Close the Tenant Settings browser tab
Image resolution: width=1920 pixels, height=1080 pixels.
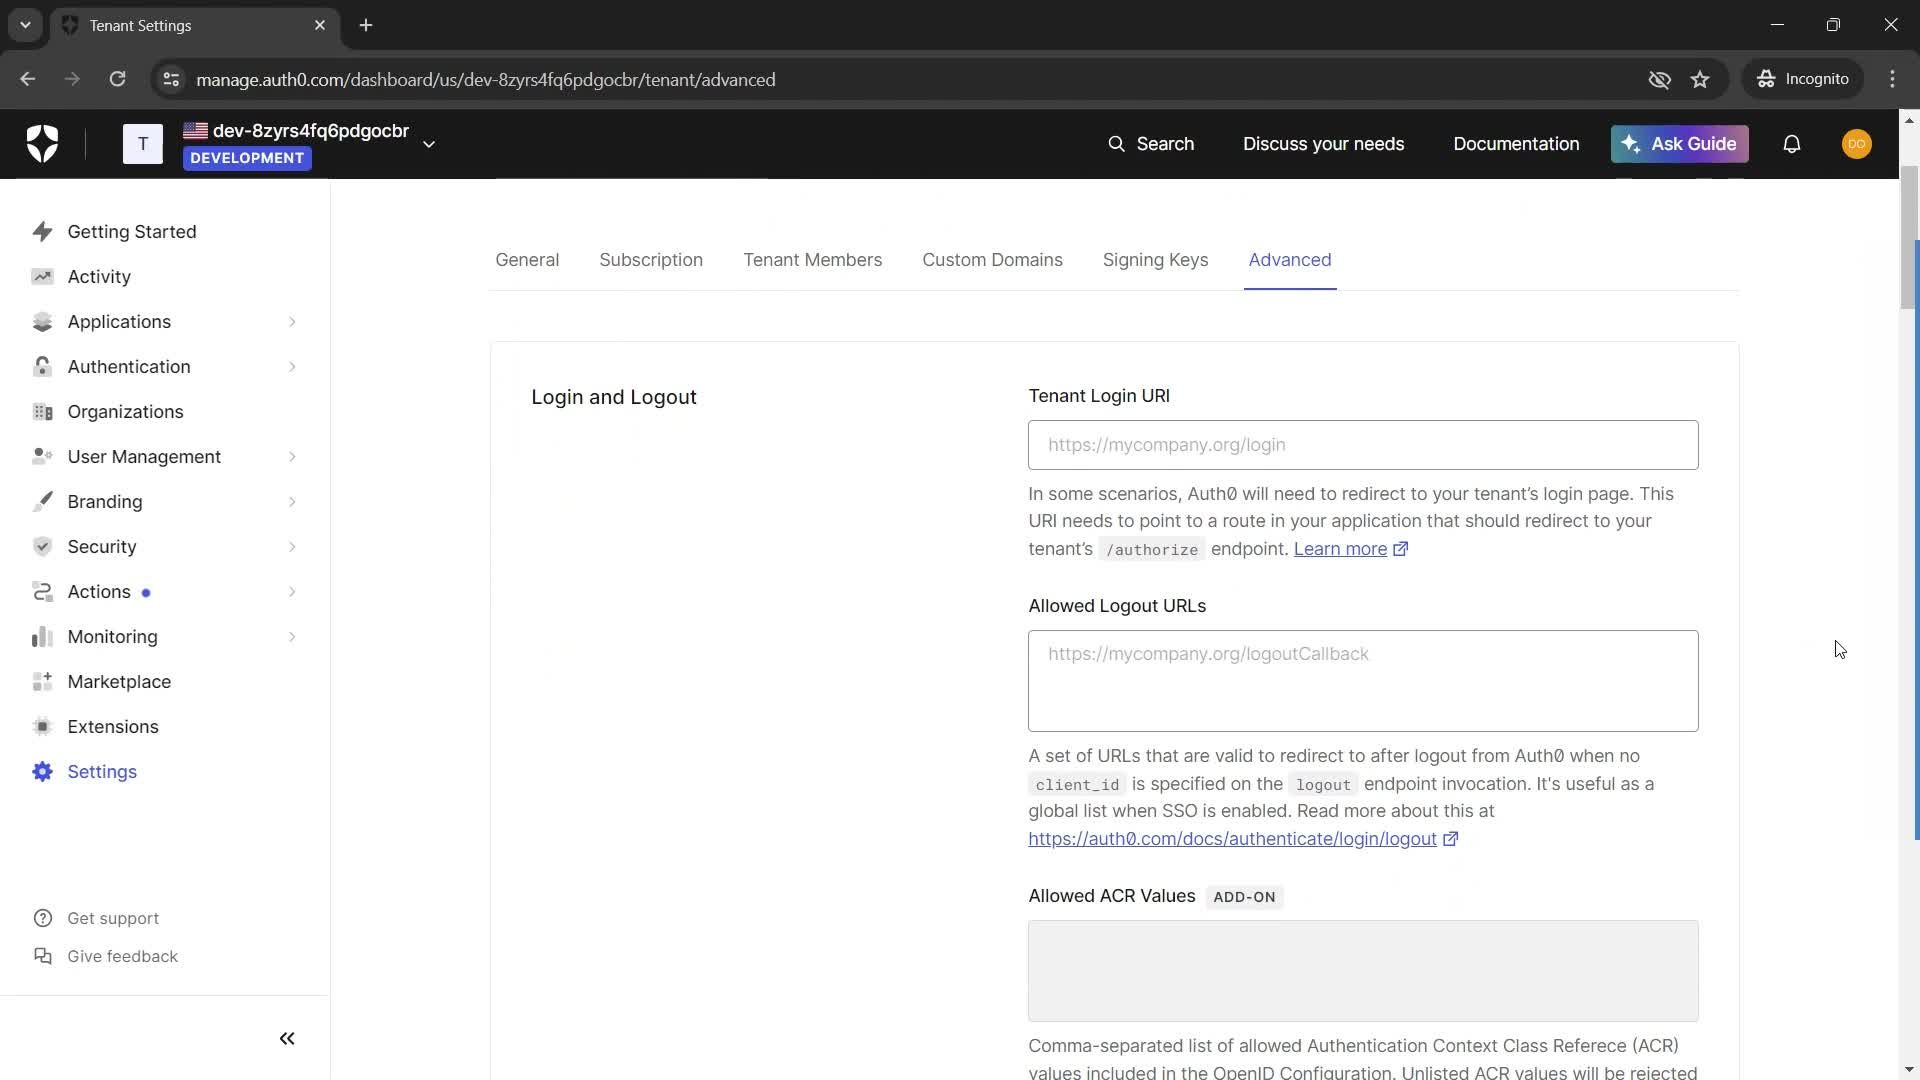point(320,25)
